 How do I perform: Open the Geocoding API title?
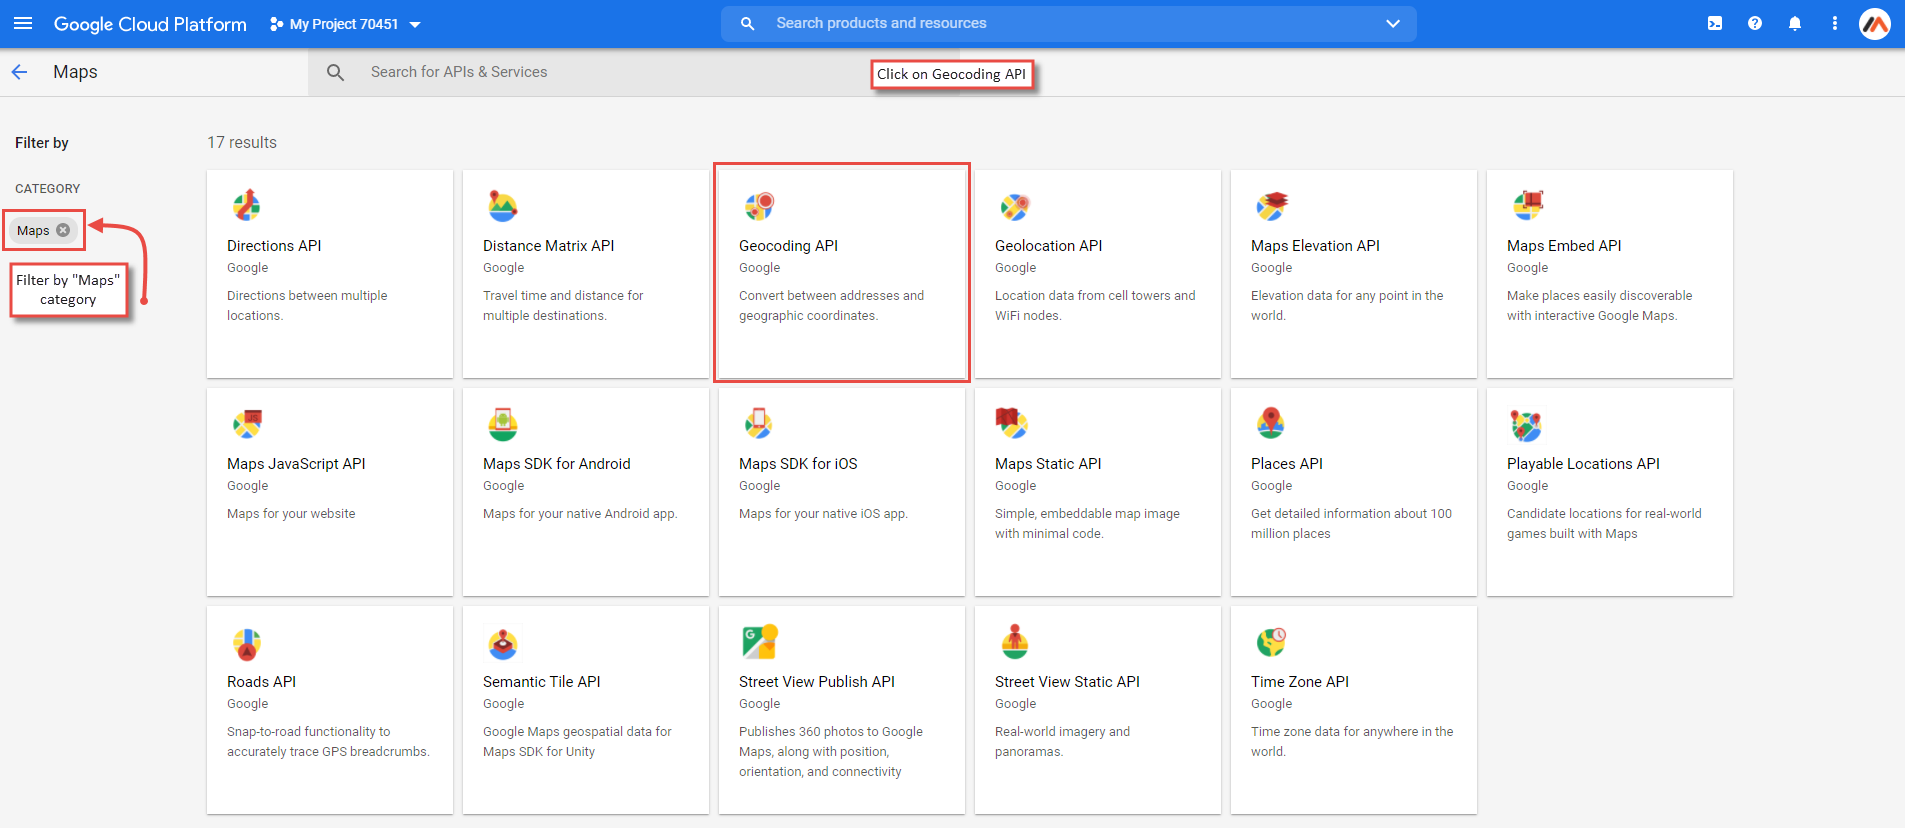(788, 246)
